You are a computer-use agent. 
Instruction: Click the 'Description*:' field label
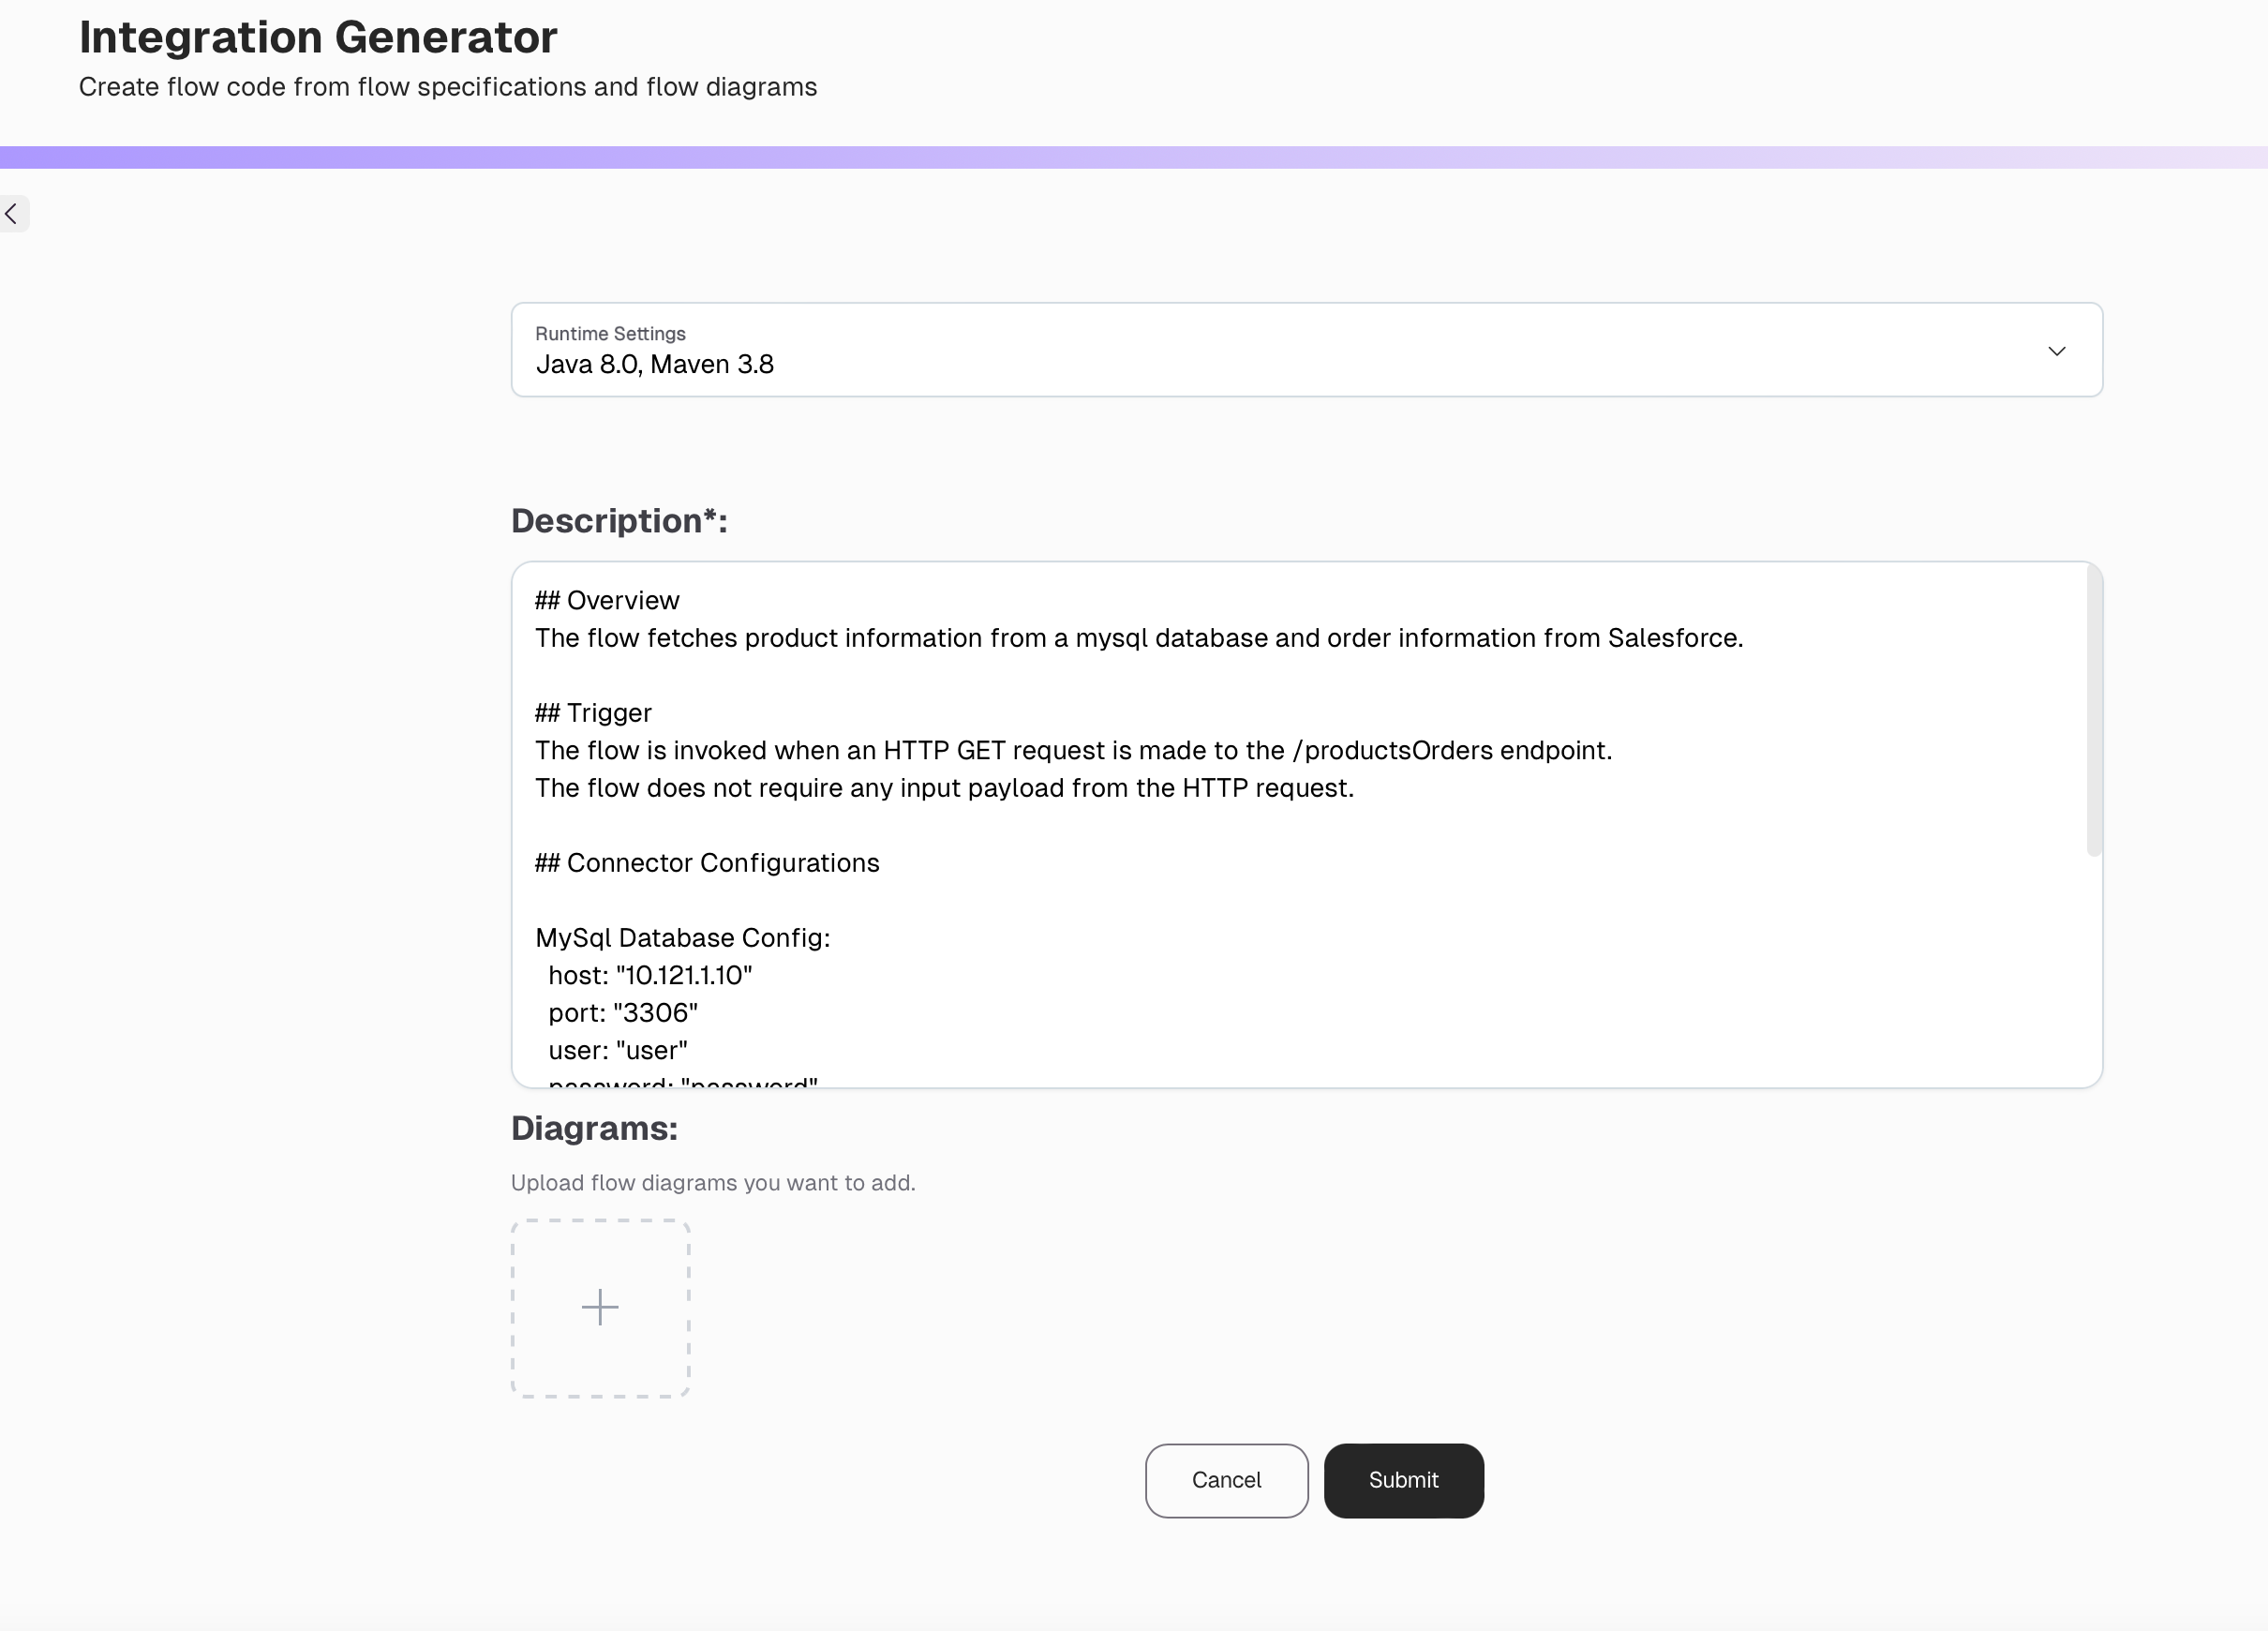point(619,521)
